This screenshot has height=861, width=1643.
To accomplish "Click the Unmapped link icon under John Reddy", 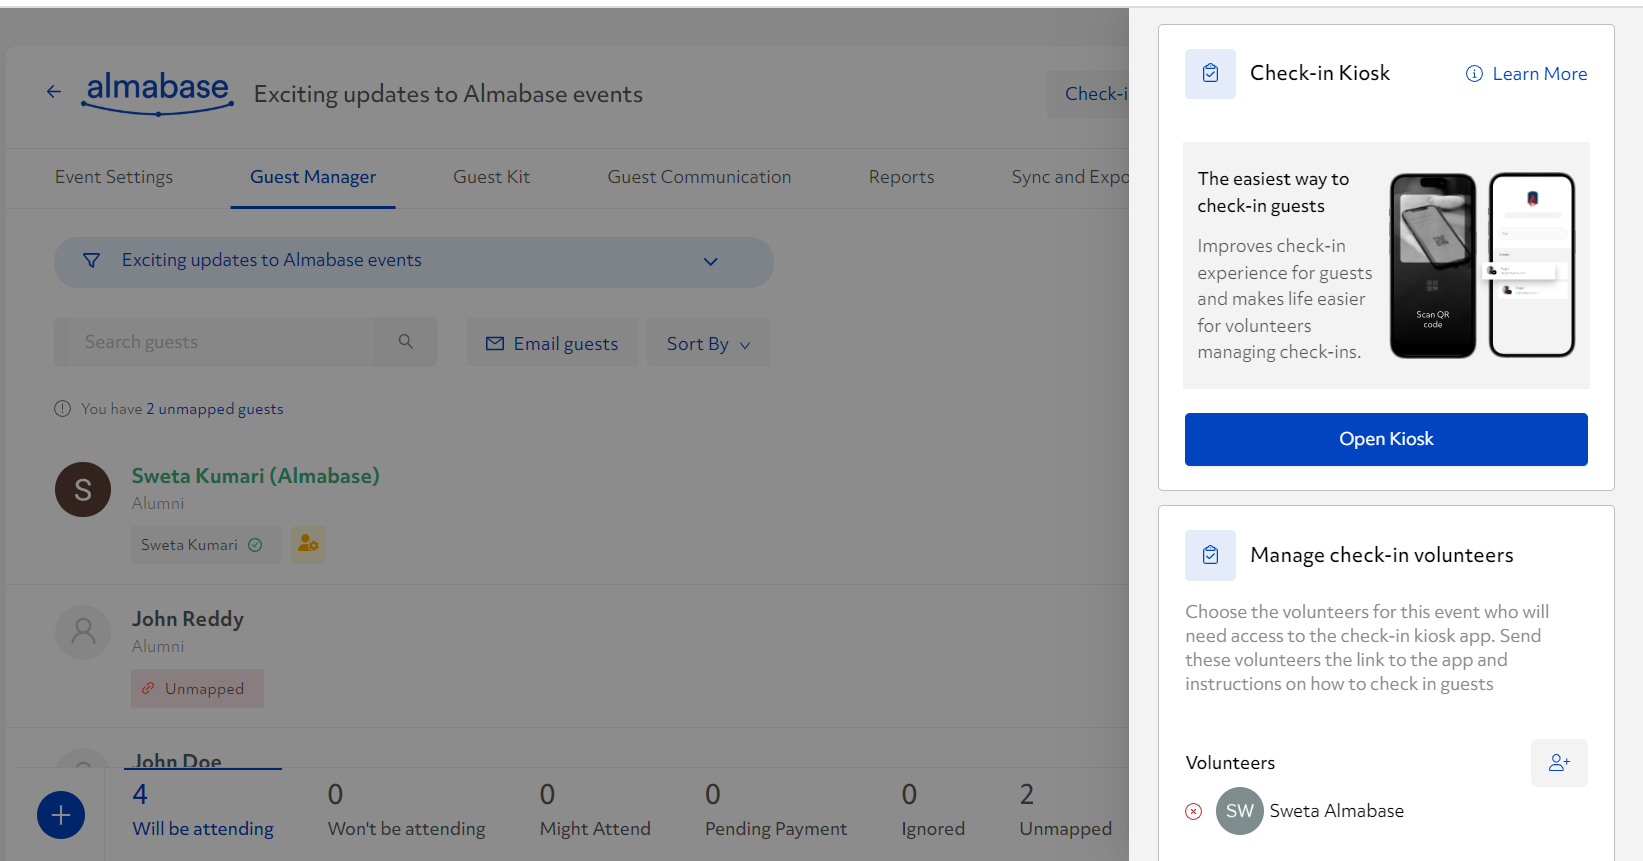I will pos(148,688).
